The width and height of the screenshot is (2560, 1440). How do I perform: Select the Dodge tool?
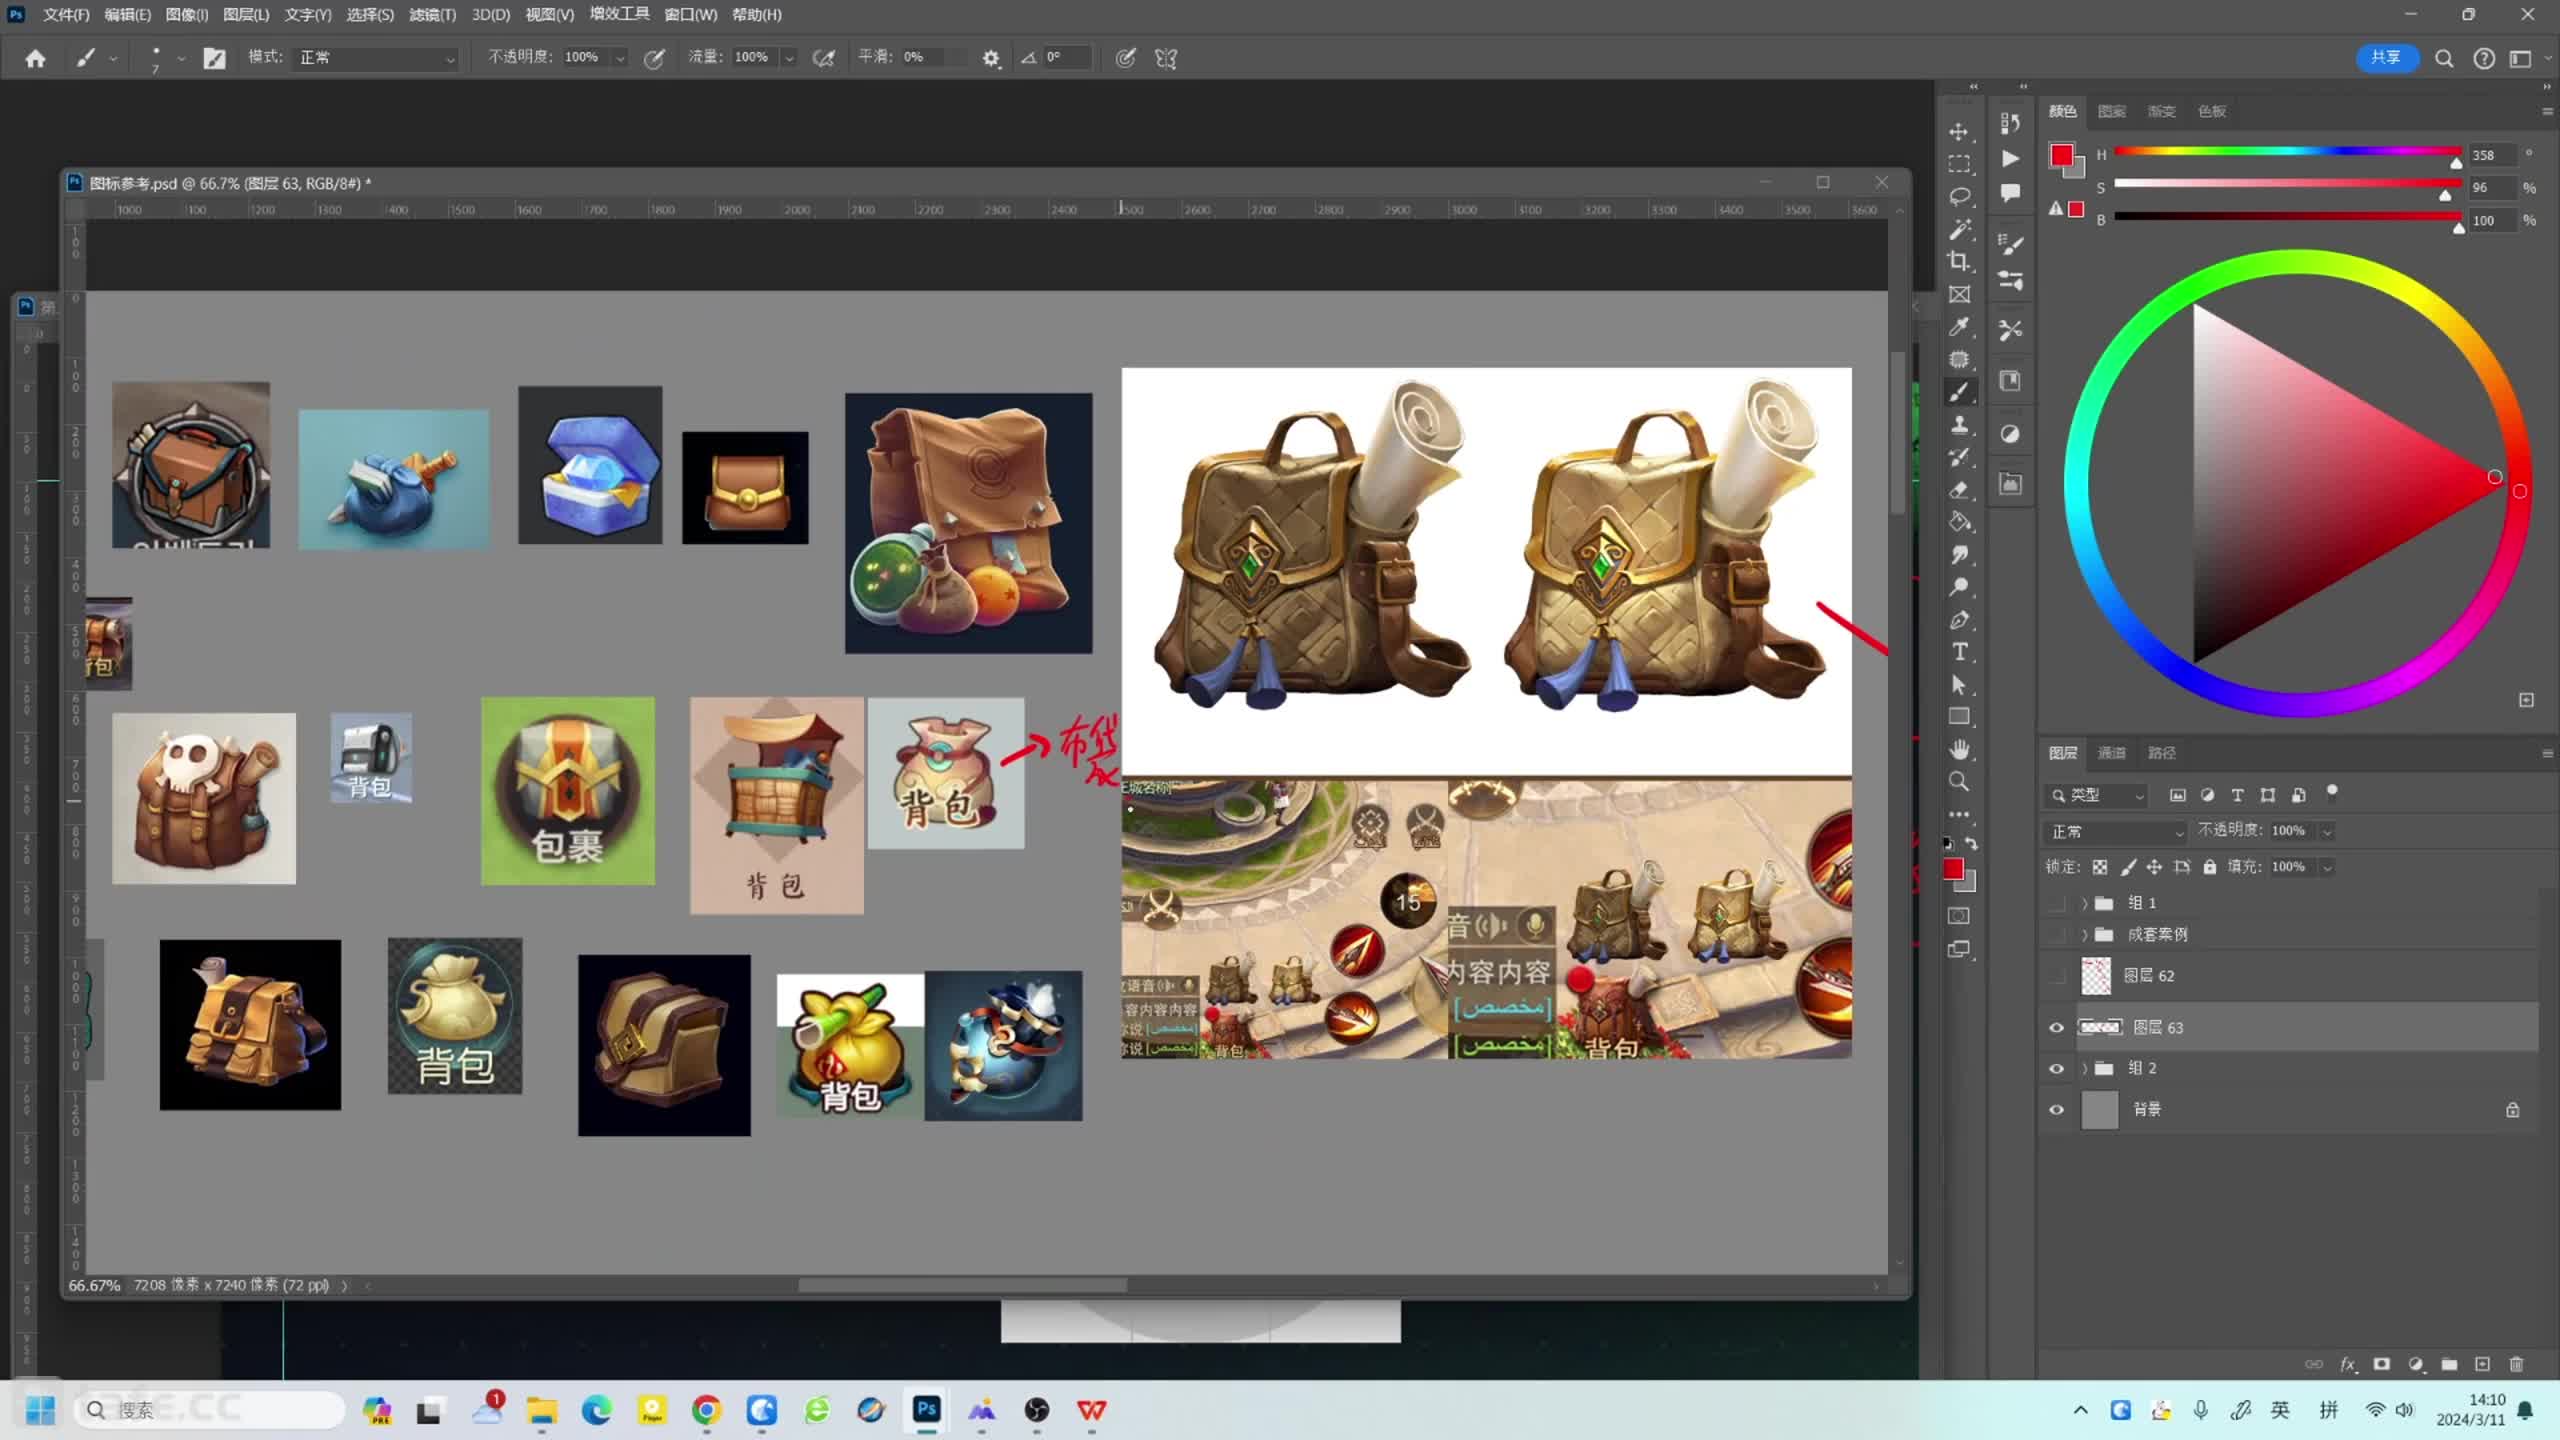point(1959,587)
